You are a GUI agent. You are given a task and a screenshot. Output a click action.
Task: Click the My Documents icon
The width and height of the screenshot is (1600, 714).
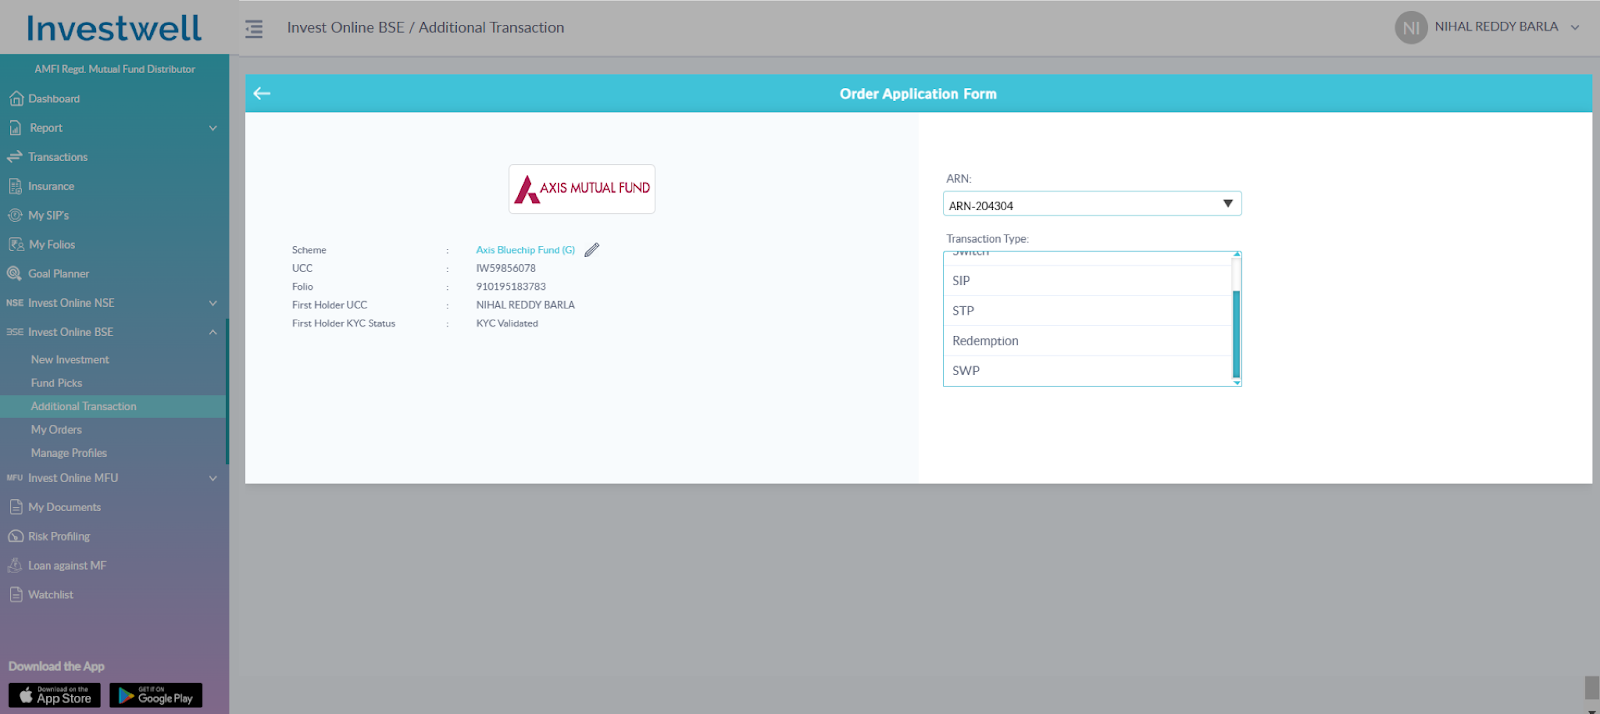[x=16, y=507]
